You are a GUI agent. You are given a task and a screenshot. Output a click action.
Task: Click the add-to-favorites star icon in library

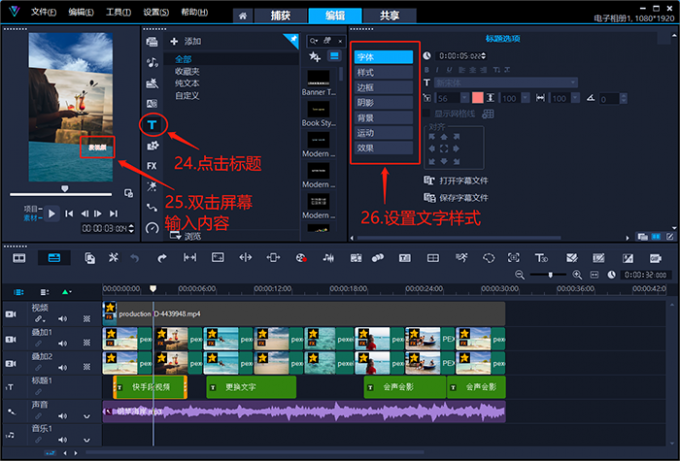coord(314,56)
